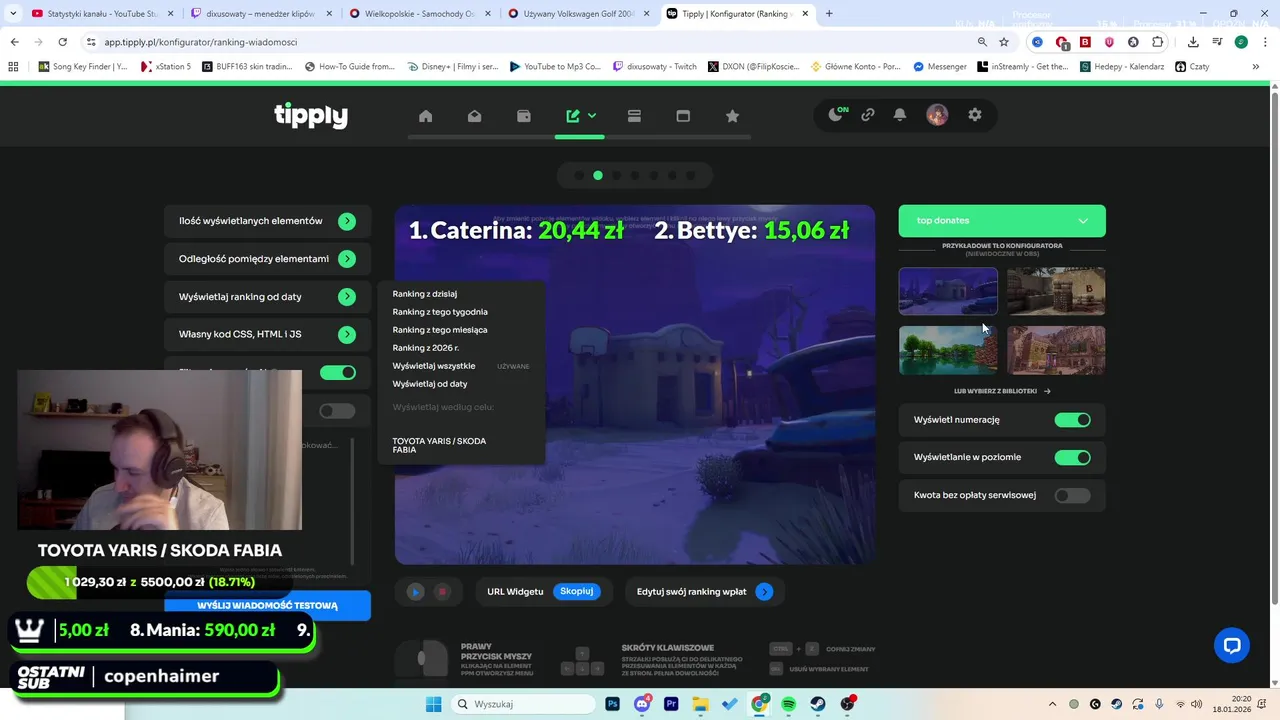The height and width of the screenshot is (720, 1280).
Task: Open the "Messenger" bookmark
Action: (940, 67)
